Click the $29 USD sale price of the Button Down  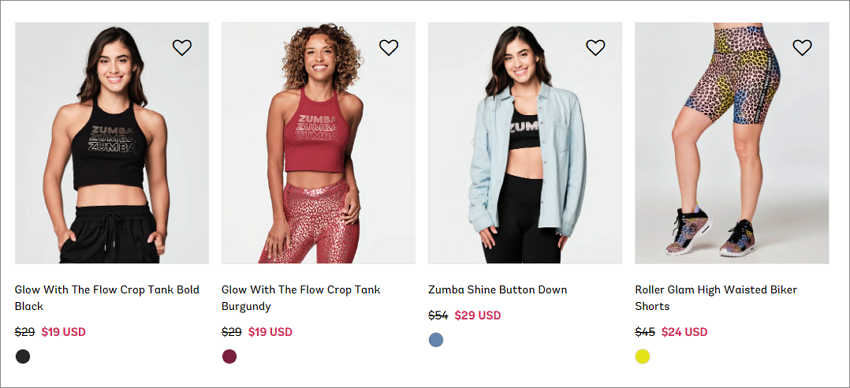pyautogui.click(x=478, y=315)
